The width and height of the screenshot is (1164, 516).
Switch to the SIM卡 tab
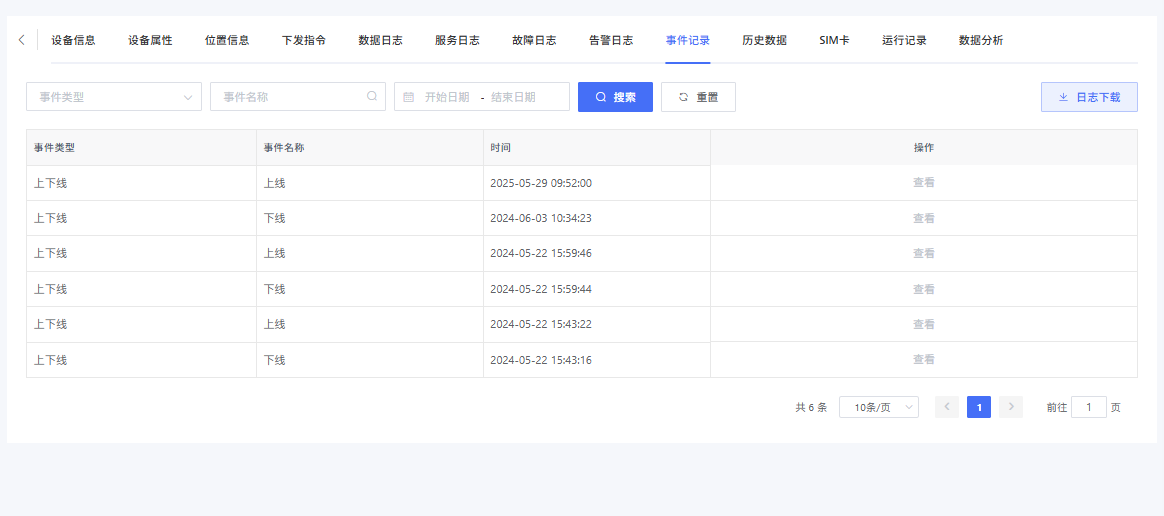click(834, 41)
